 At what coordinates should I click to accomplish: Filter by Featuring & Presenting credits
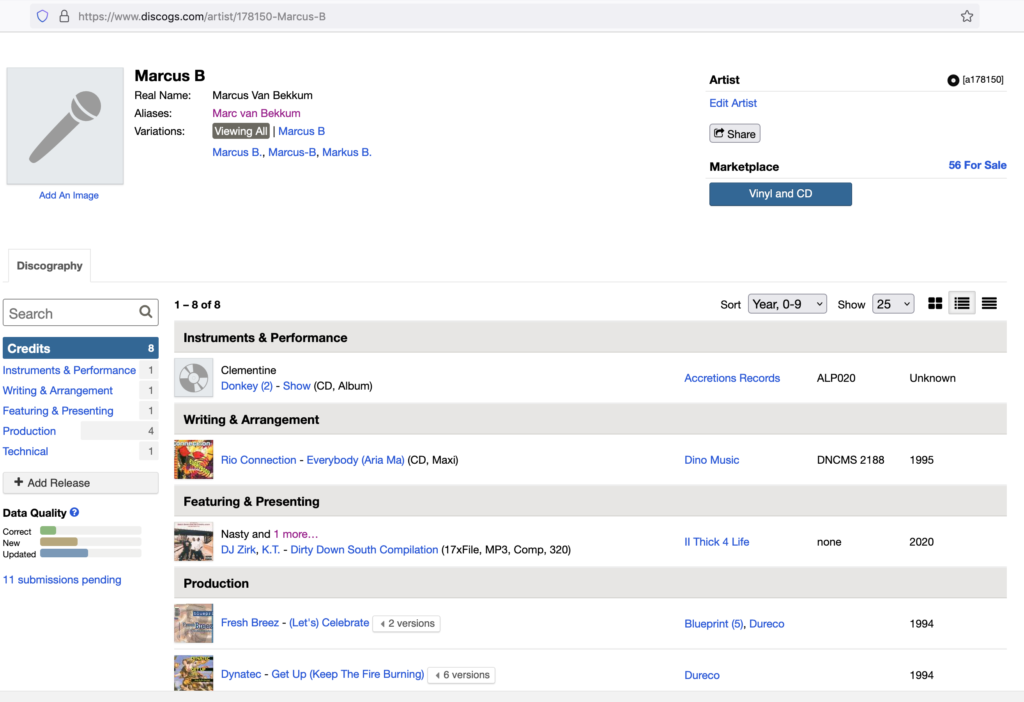pyautogui.click(x=58, y=411)
